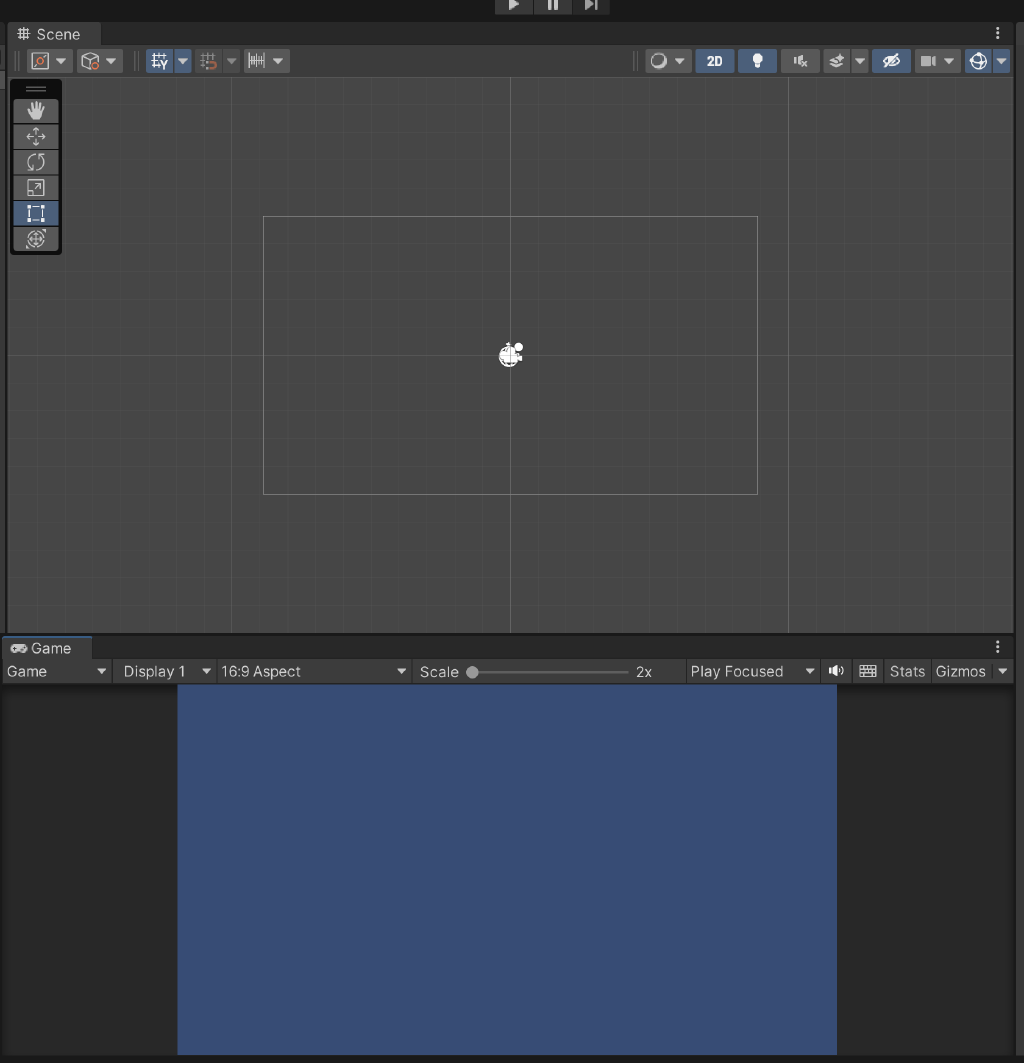This screenshot has width=1024, height=1063.
Task: Open the Display 1 dropdown
Action: tap(166, 671)
